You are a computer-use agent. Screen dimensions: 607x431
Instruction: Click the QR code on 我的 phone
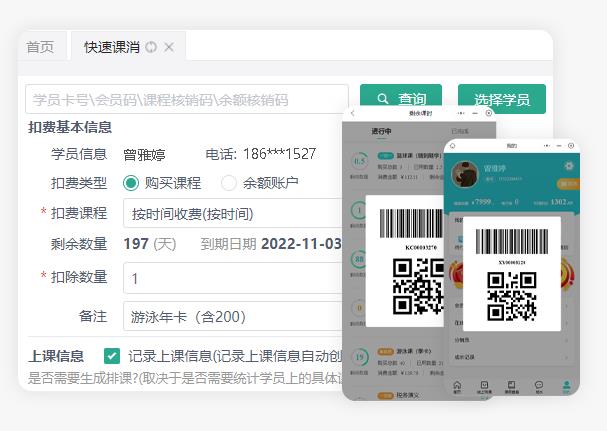click(x=512, y=296)
